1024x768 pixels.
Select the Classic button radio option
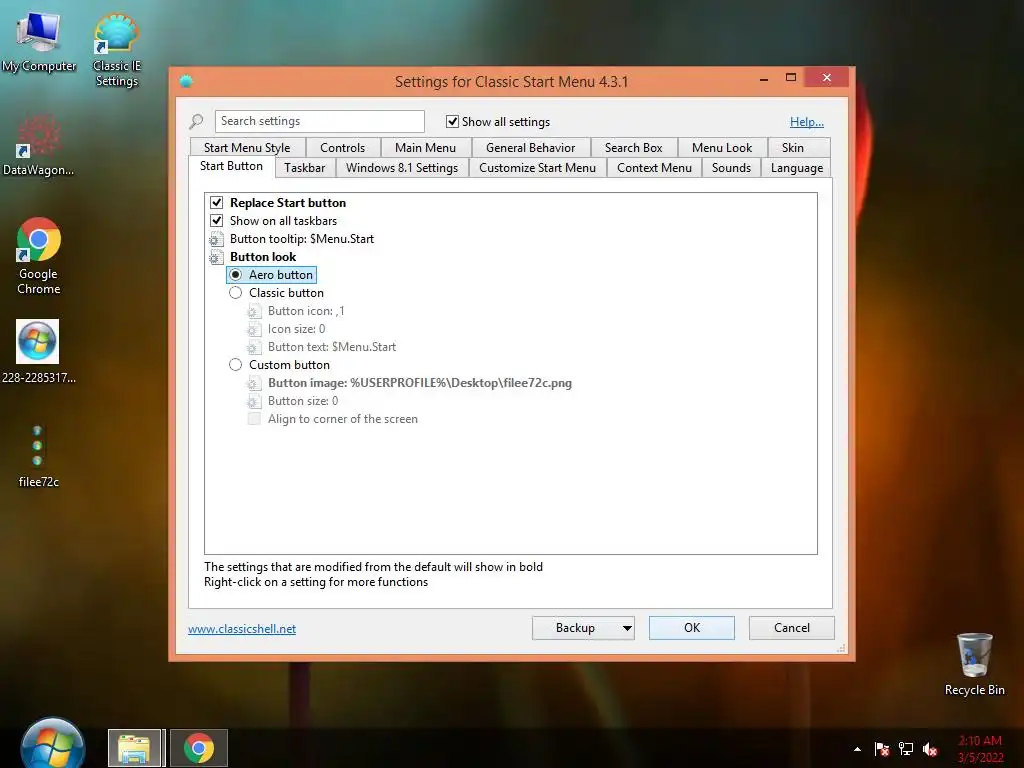click(236, 293)
